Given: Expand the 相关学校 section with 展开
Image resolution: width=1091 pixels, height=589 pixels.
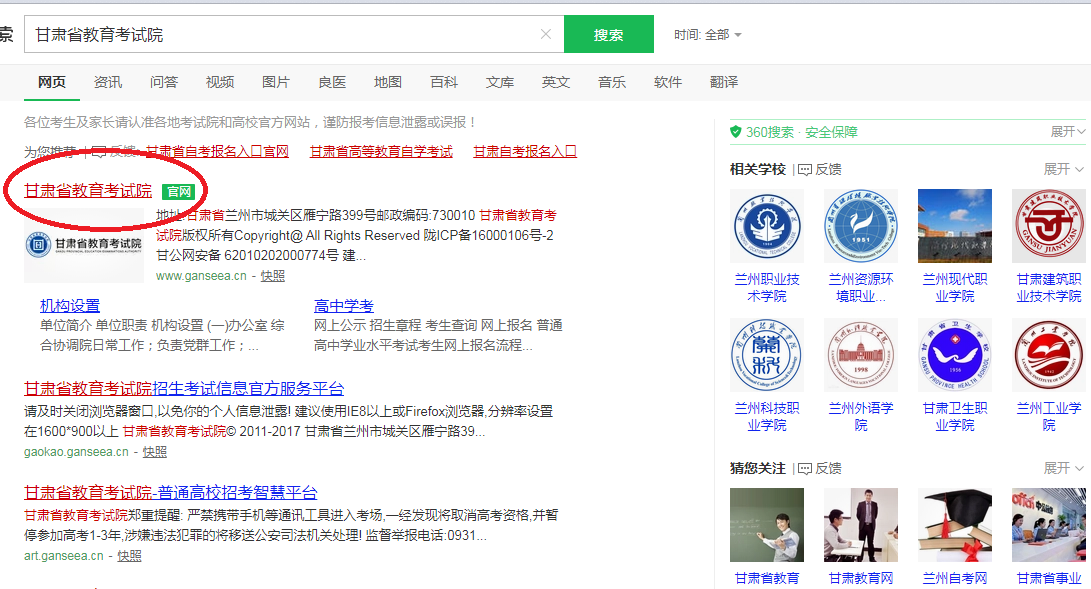Looking at the screenshot, I should 1064,169.
